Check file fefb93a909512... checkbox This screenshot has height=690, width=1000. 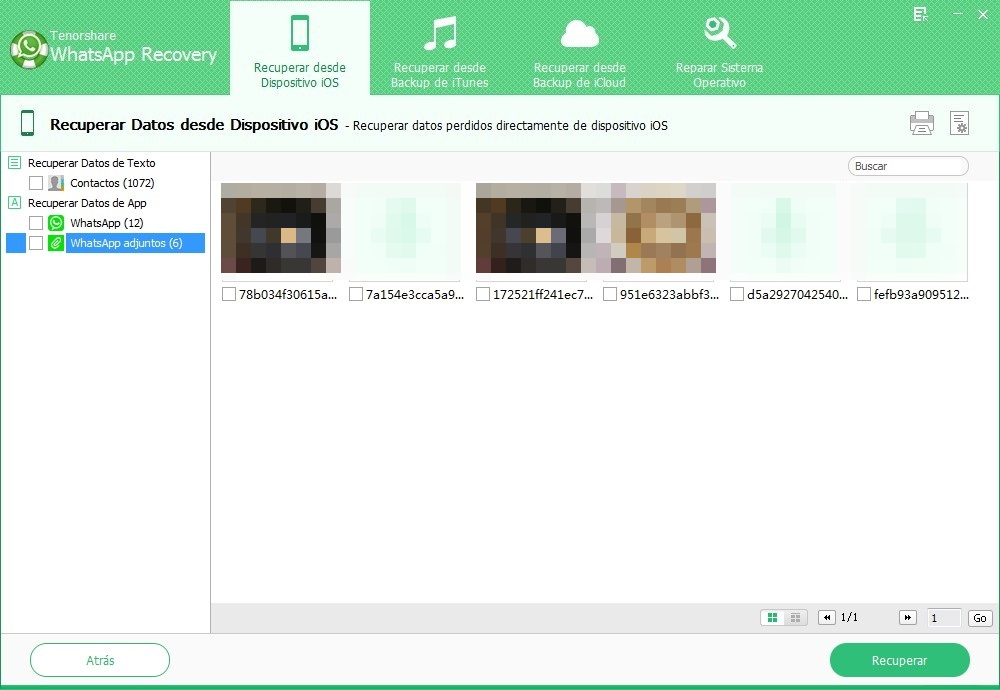(x=864, y=294)
